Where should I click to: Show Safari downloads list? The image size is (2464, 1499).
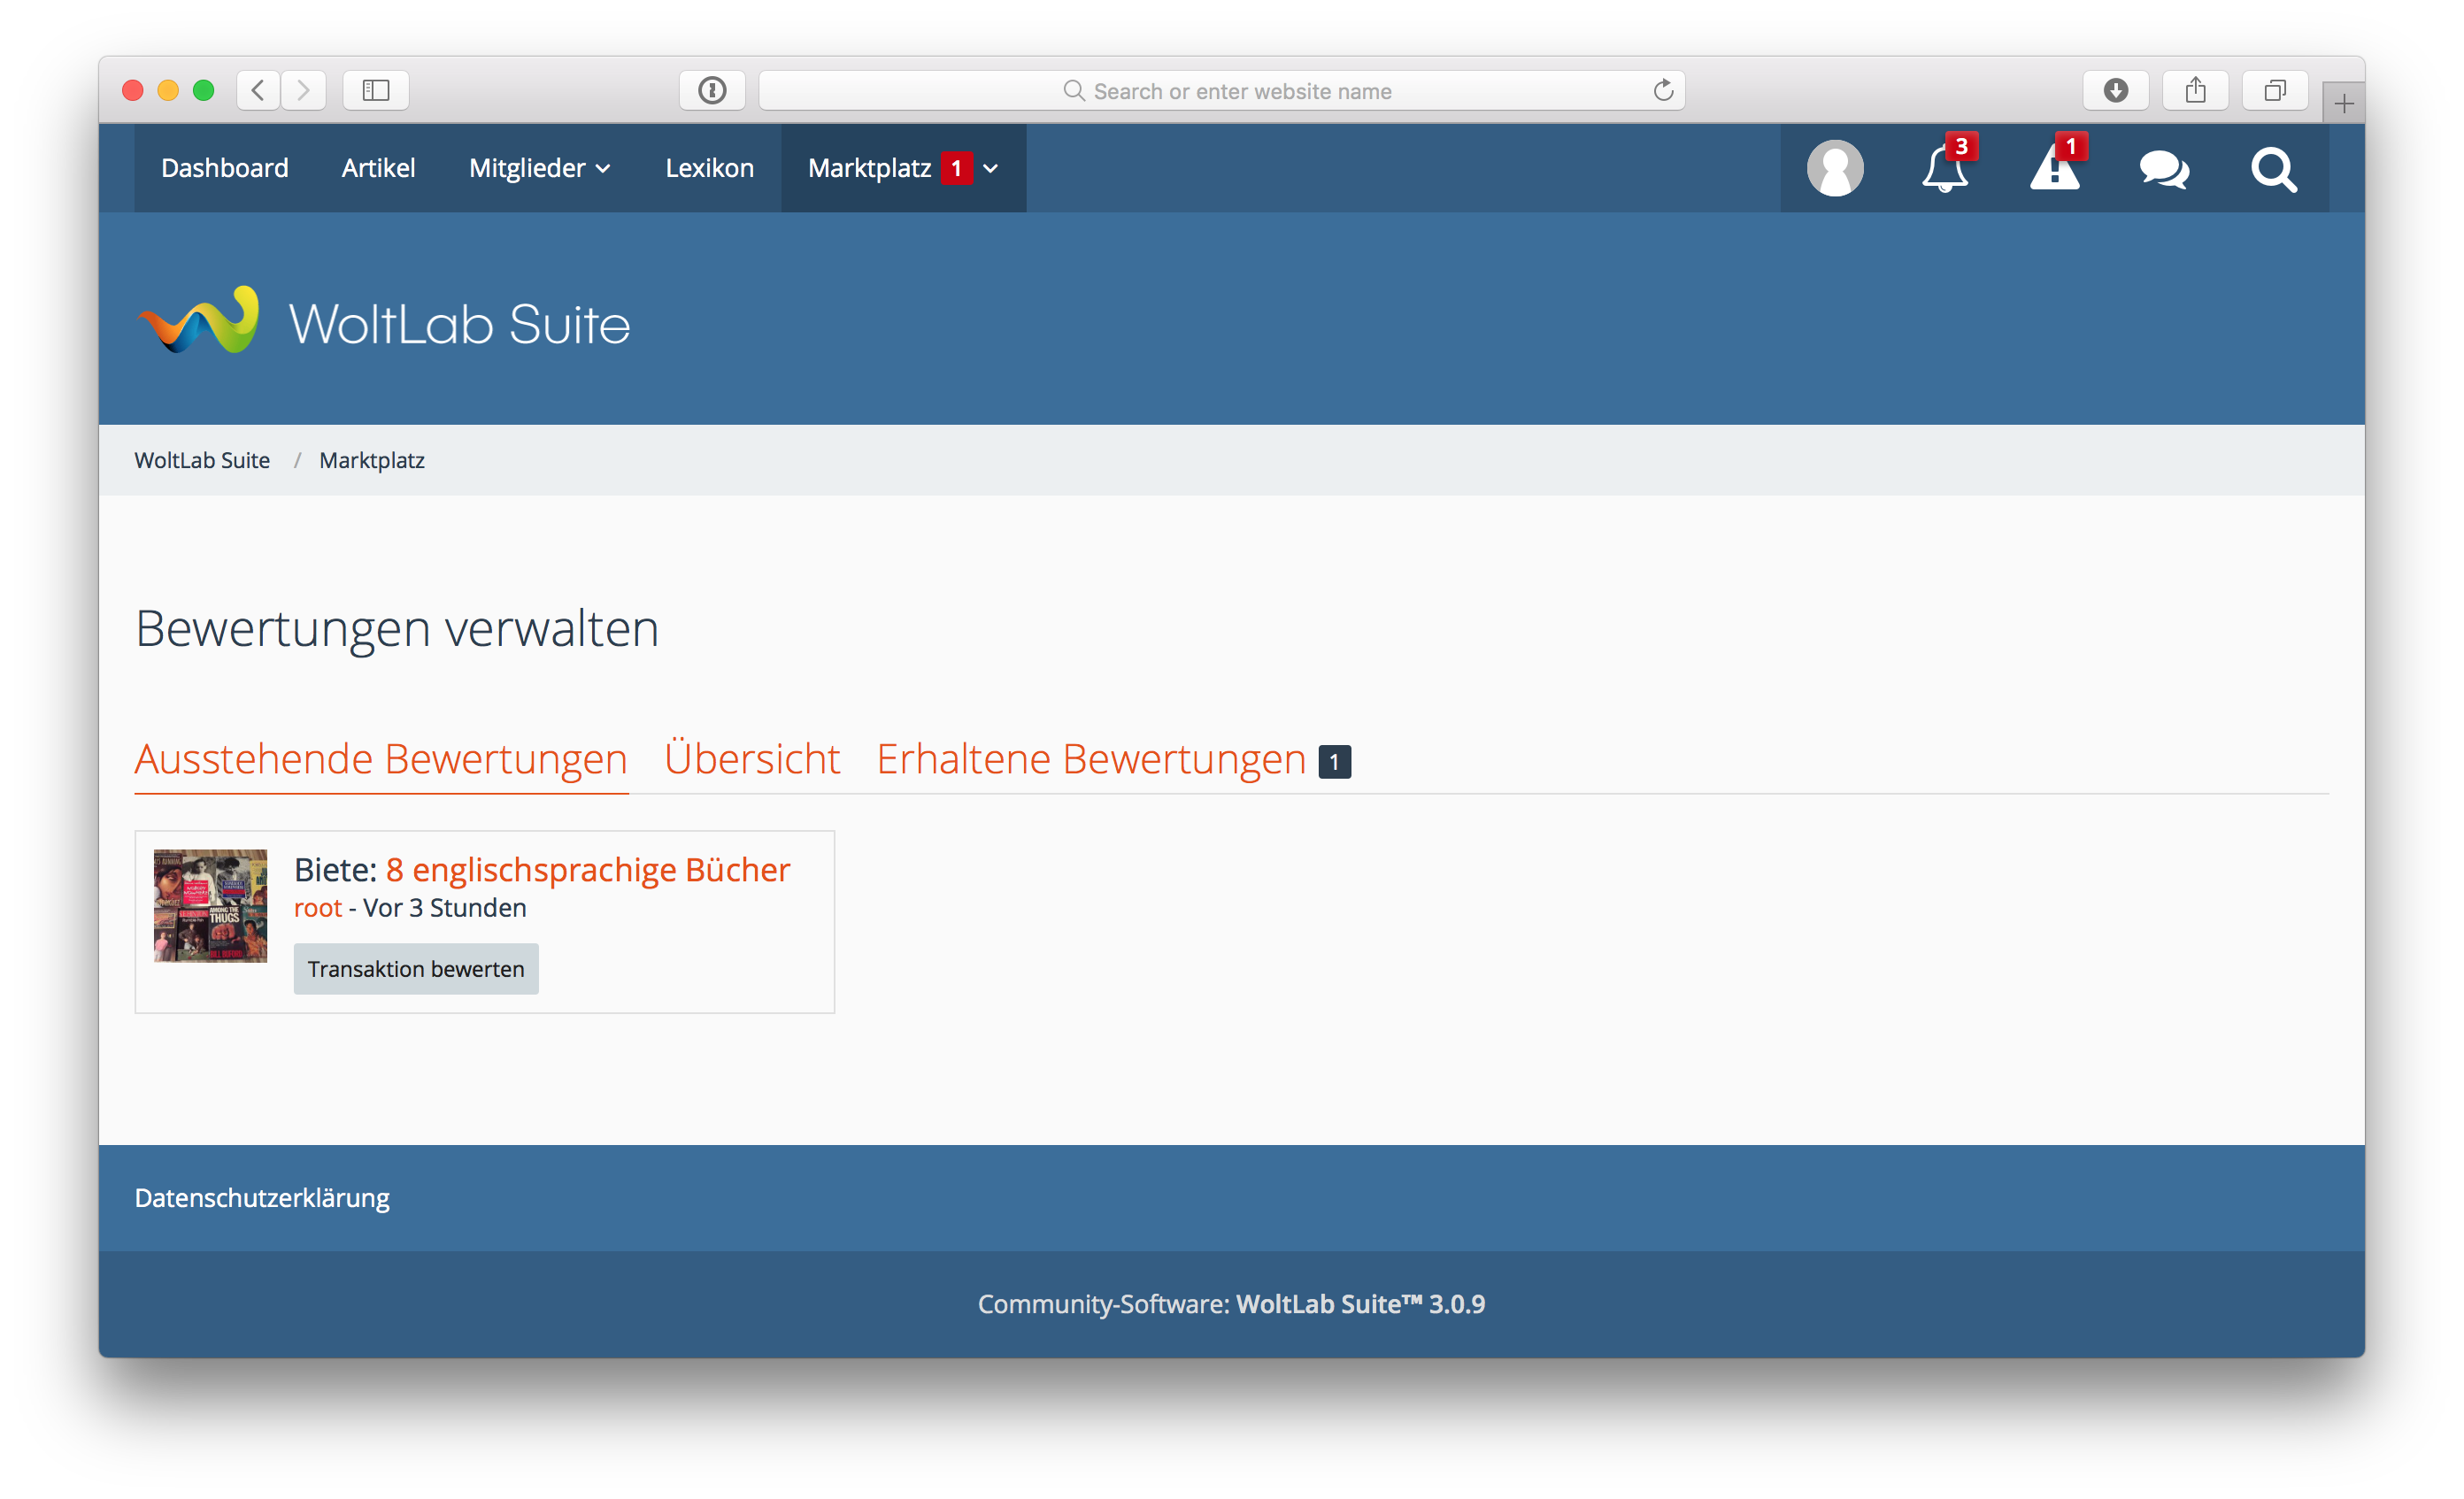[2115, 91]
